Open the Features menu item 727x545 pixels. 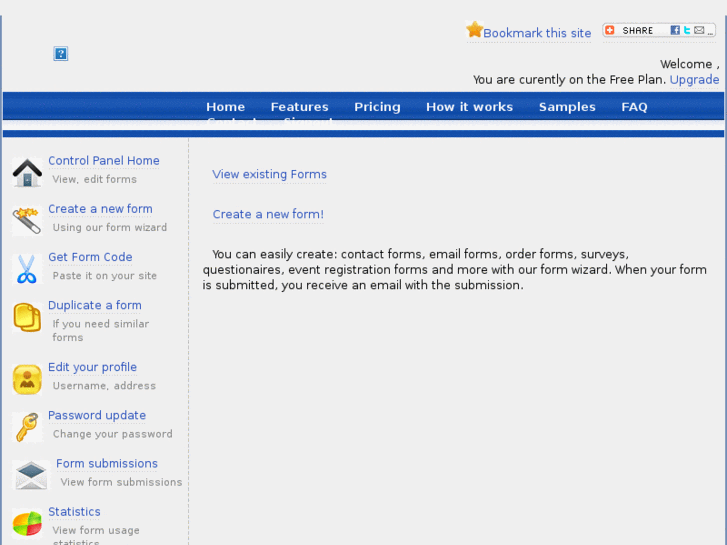(x=300, y=107)
